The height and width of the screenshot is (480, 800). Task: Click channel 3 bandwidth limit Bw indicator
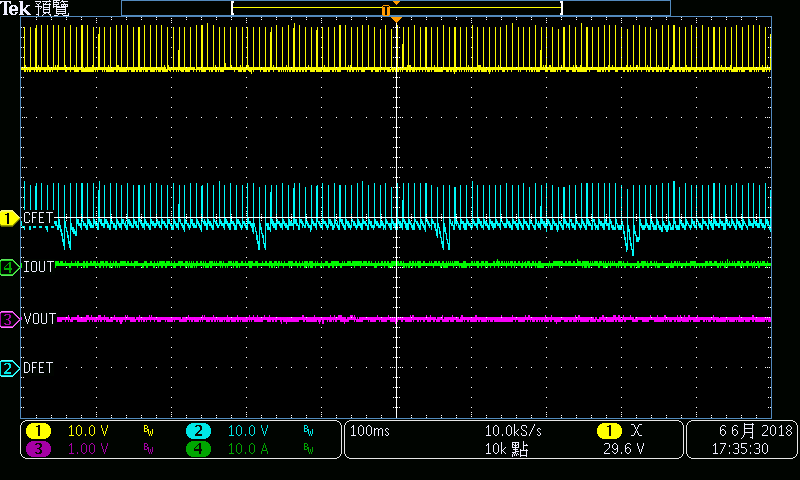148,449
